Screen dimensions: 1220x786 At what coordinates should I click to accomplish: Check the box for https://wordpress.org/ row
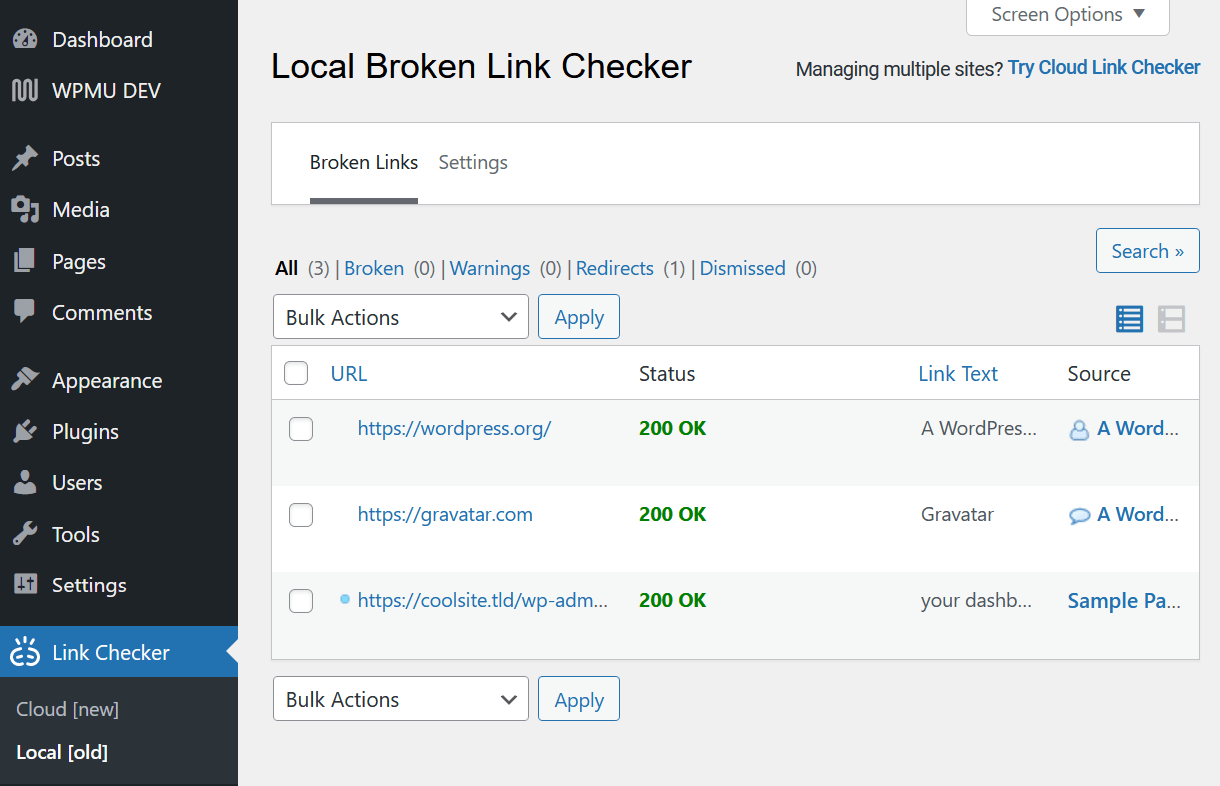(x=301, y=429)
